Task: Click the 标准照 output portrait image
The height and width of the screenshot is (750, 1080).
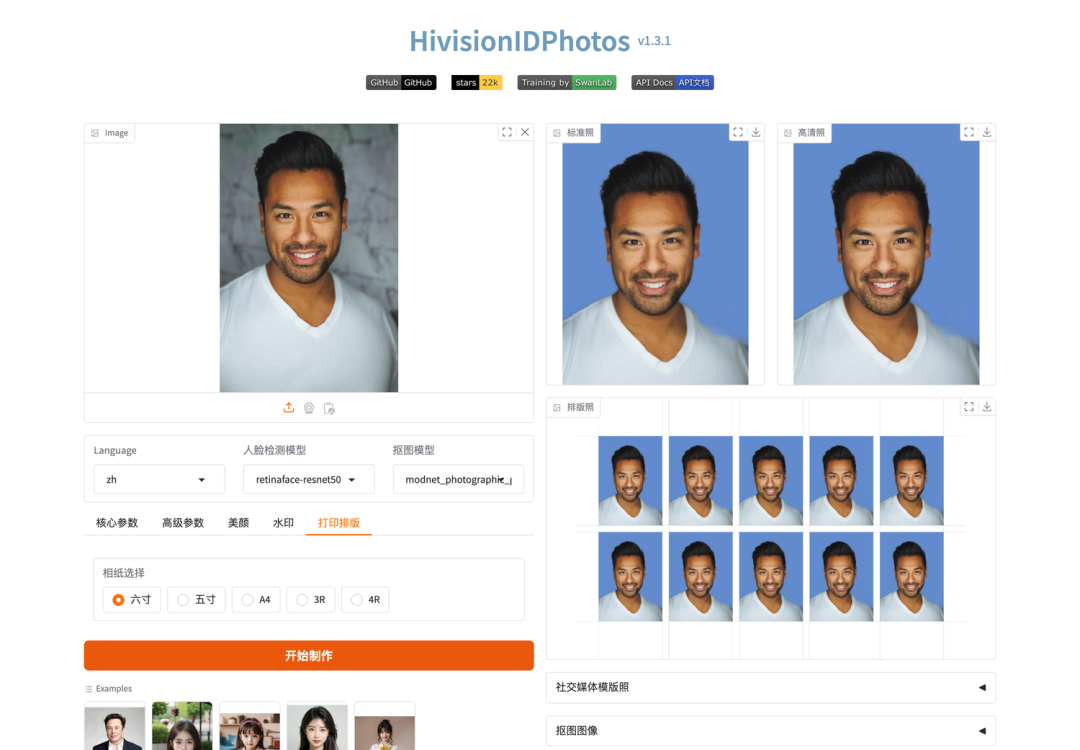Action: pyautogui.click(x=655, y=255)
